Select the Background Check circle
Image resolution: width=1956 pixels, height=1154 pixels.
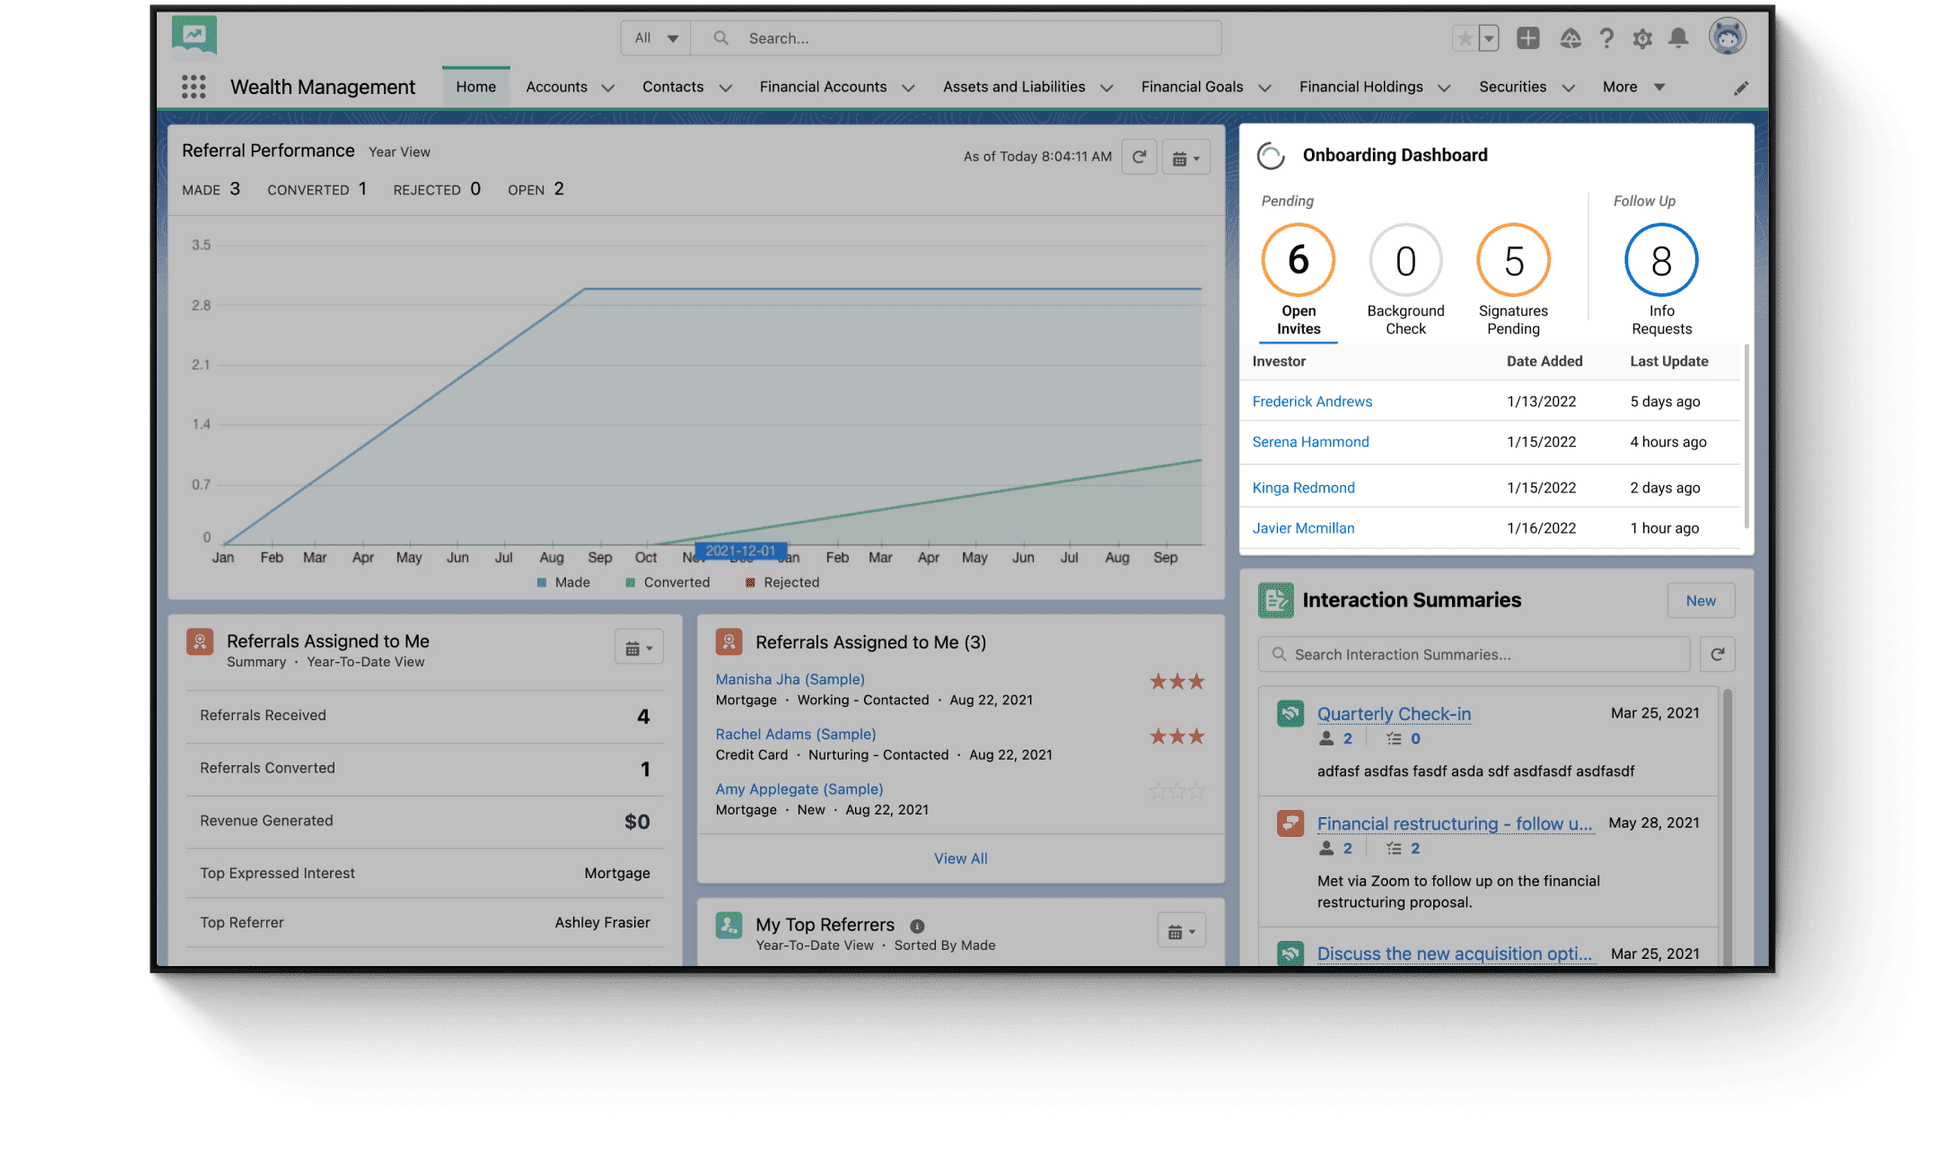tap(1405, 260)
